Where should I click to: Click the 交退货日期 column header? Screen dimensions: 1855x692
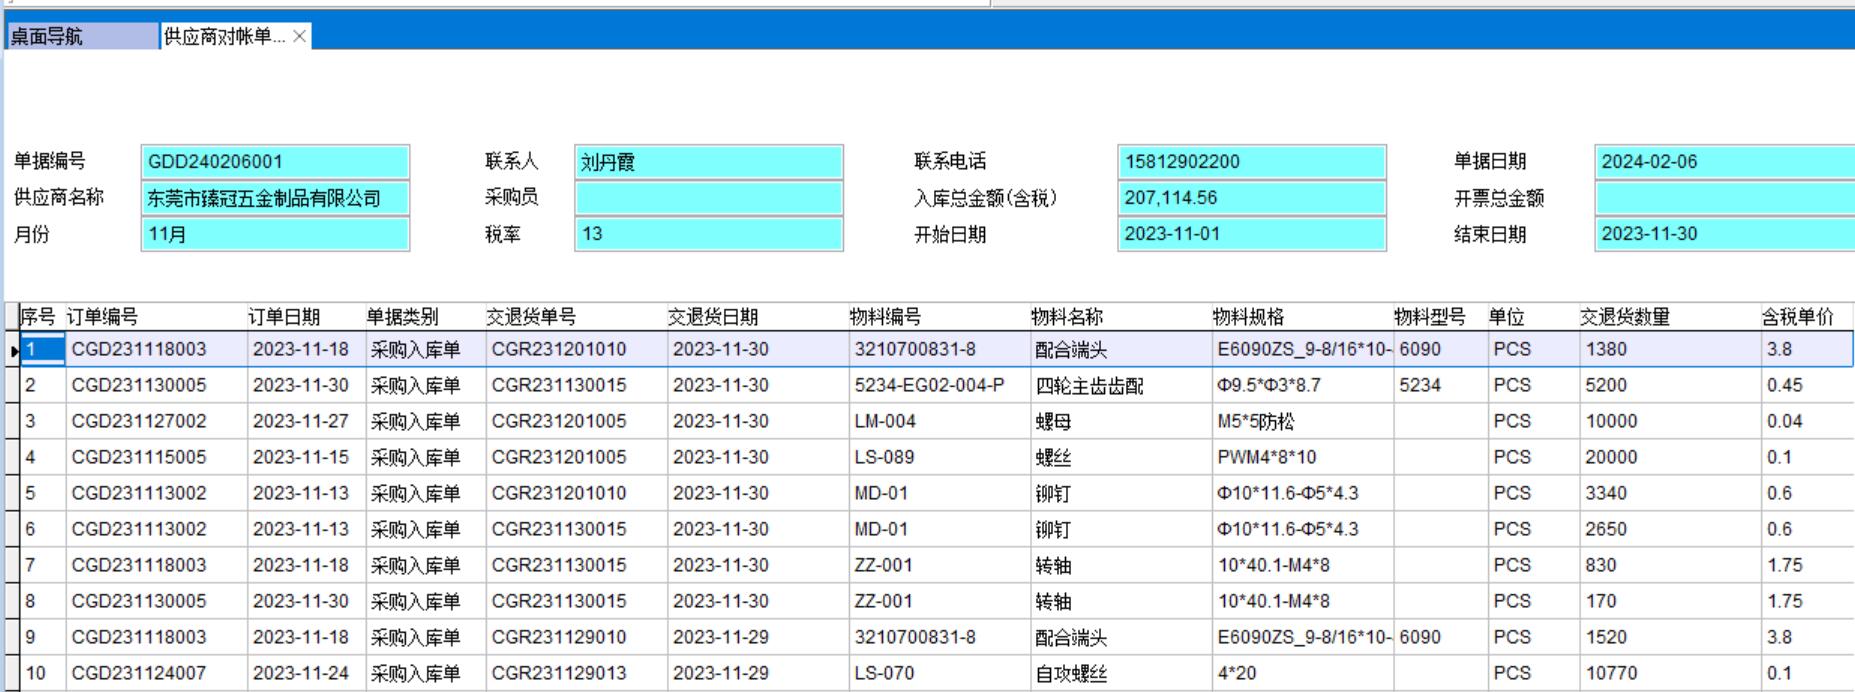click(756, 317)
